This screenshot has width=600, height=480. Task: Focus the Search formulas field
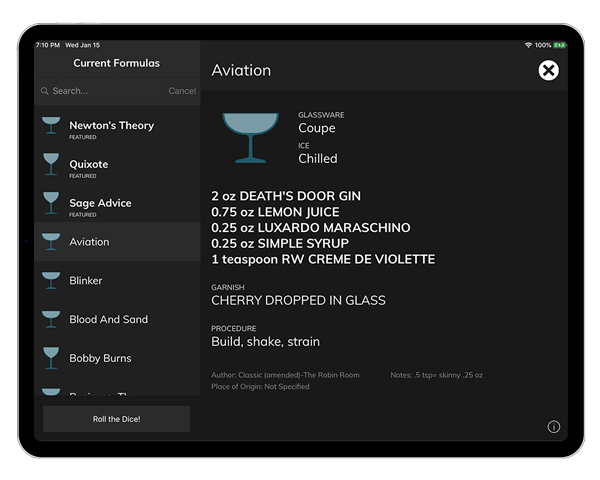(x=101, y=91)
